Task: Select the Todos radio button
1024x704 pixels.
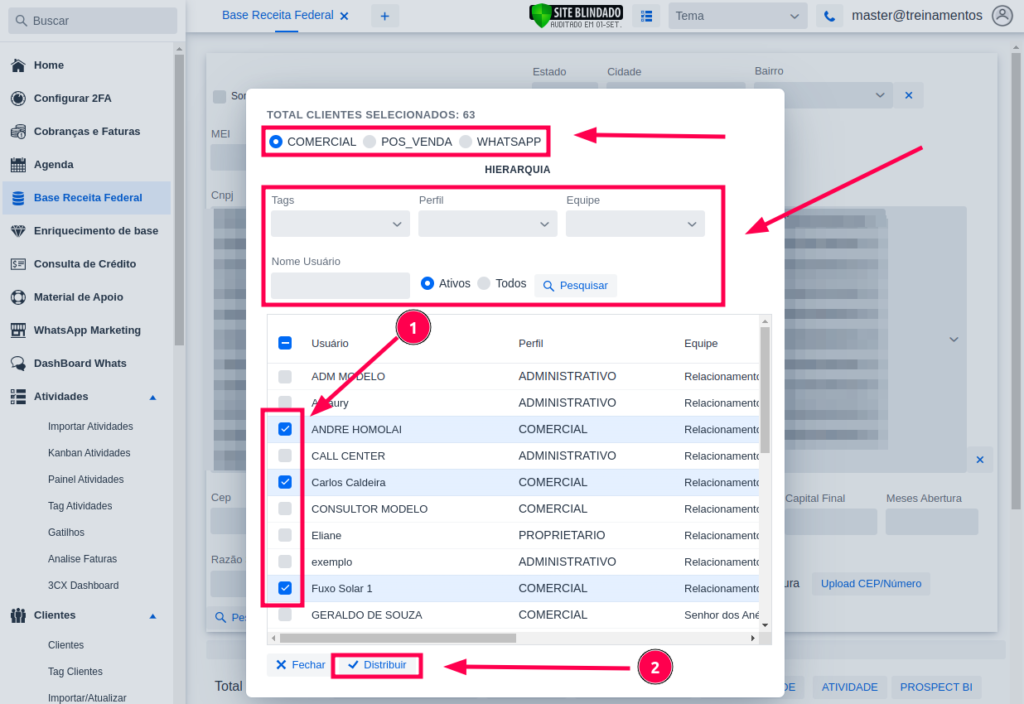Action: coord(484,284)
